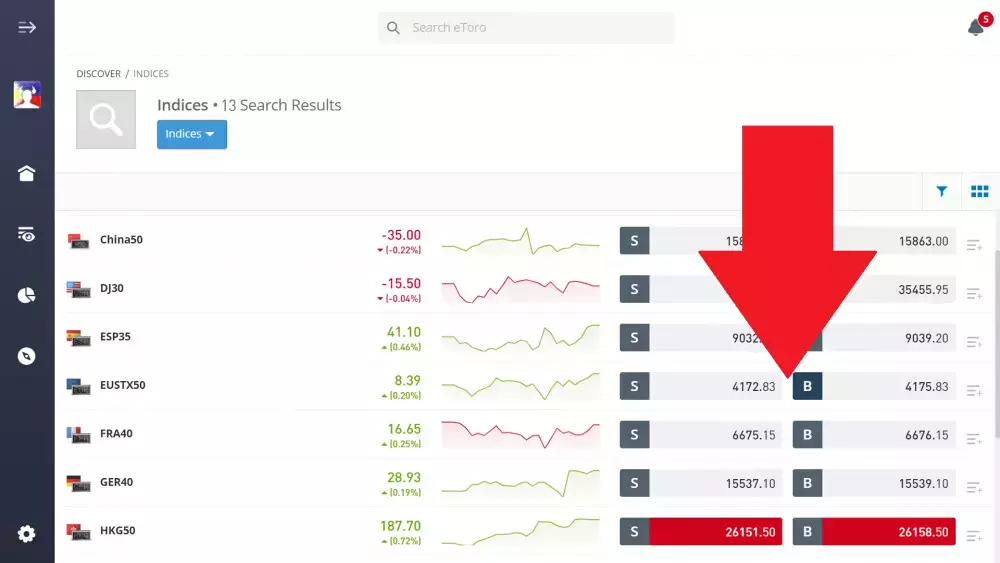Click the Indices search thumbnail image
The height and width of the screenshot is (563, 1000).
click(106, 119)
